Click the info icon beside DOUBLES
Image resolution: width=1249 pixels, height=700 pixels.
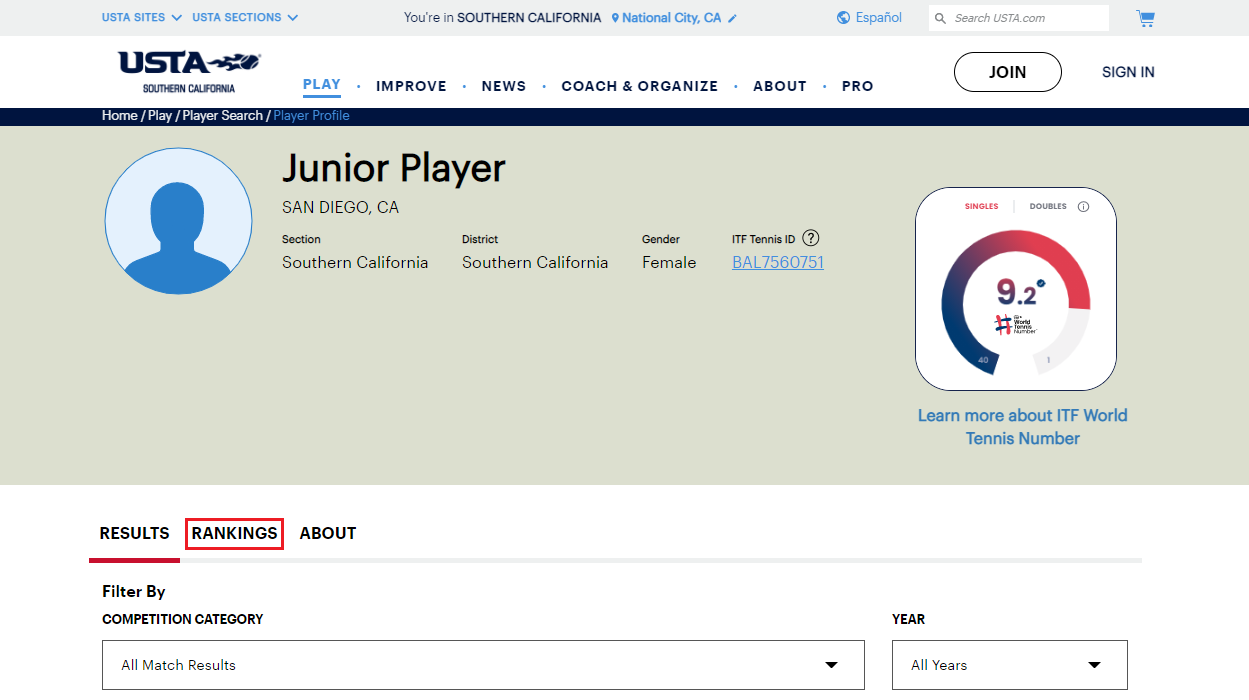click(x=1086, y=206)
